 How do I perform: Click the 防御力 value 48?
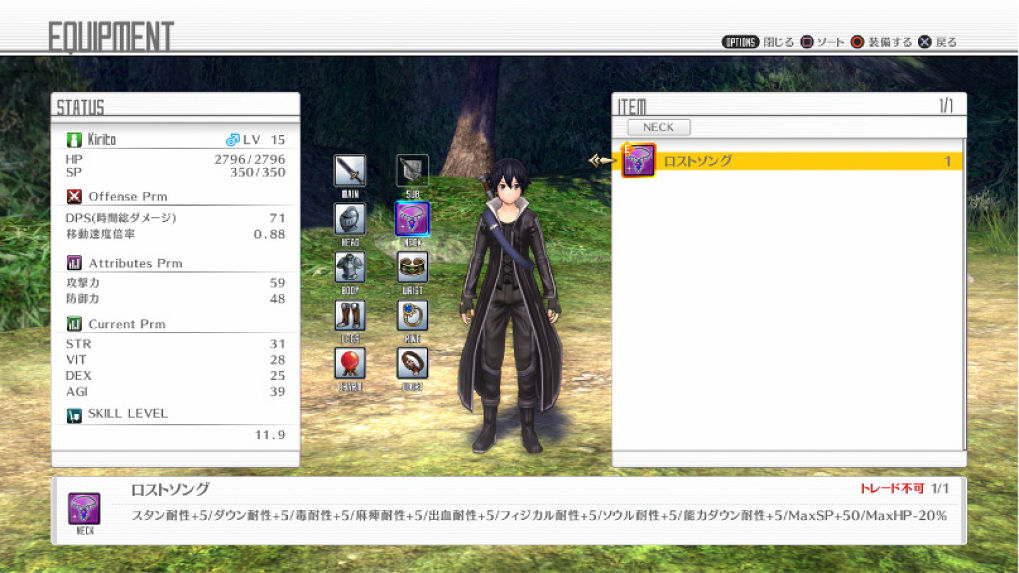click(x=277, y=299)
